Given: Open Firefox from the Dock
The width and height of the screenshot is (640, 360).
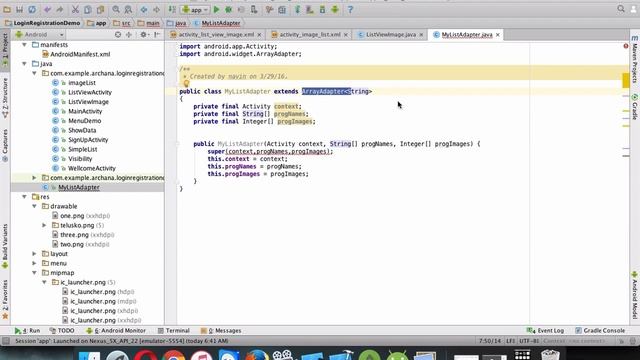Looking at the screenshot, I should [x=257, y=355].
